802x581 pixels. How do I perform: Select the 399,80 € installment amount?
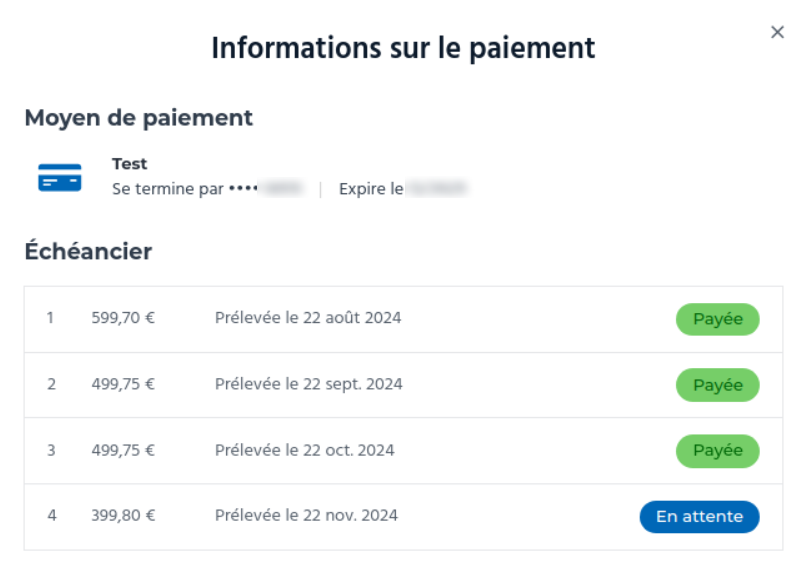[x=123, y=516]
